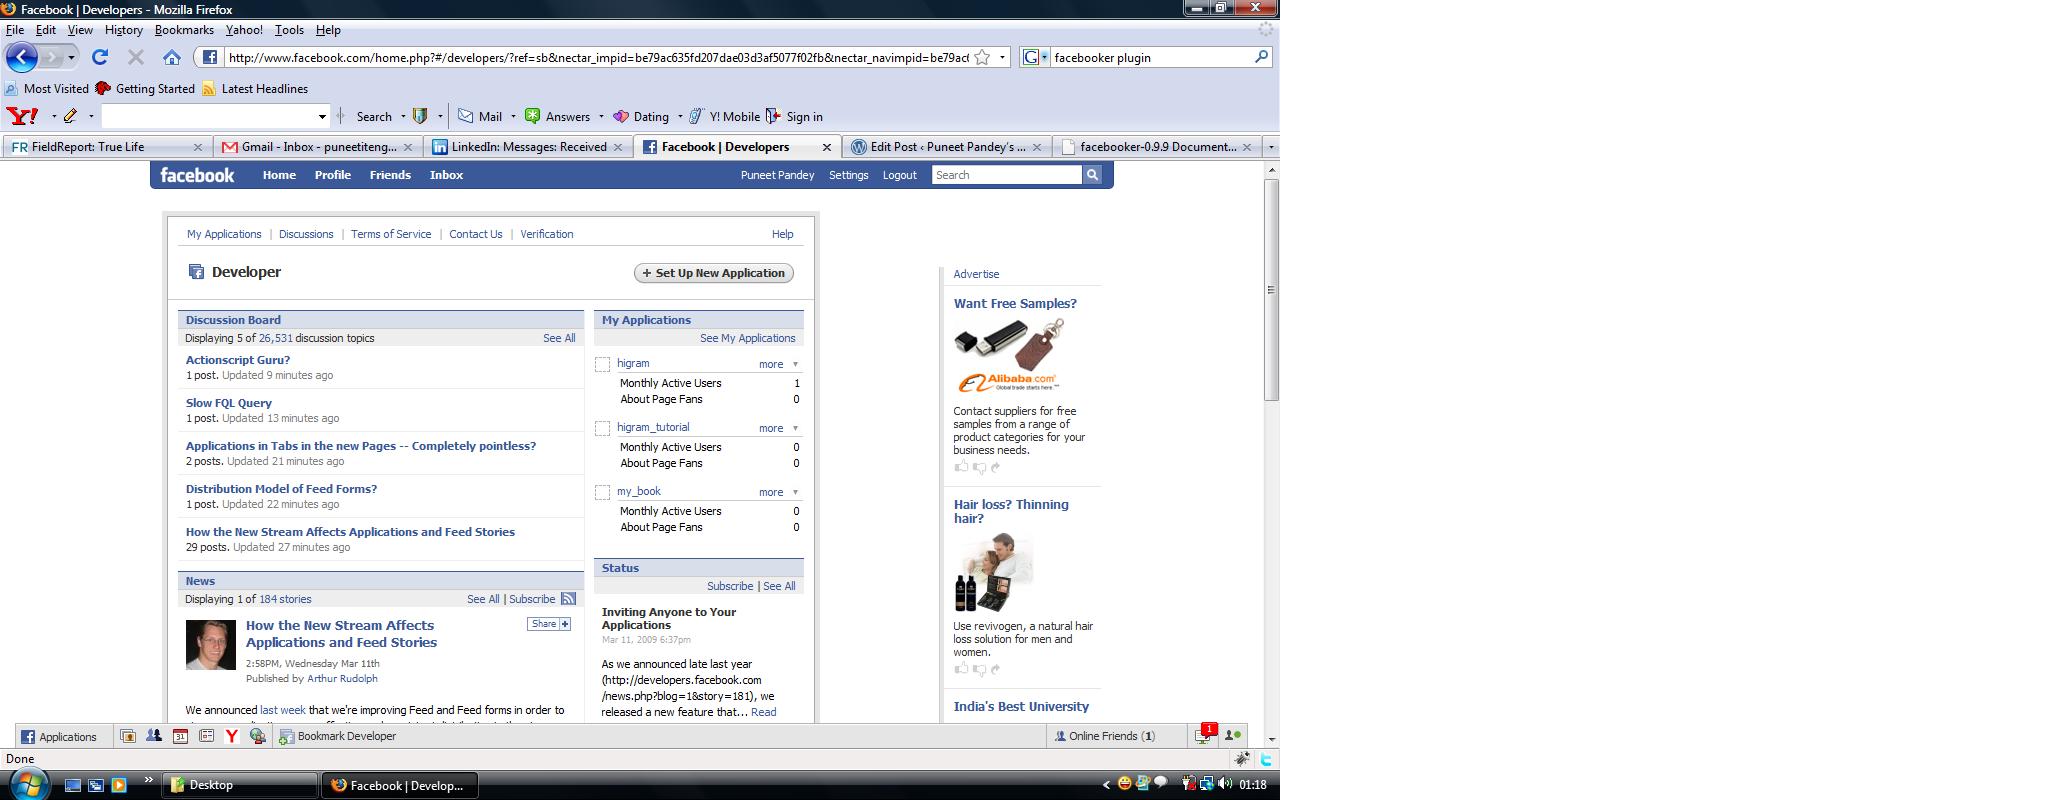This screenshot has width=2056, height=800.
Task: Toggle the Online Friends (1) chat panel
Action: click(x=1104, y=736)
